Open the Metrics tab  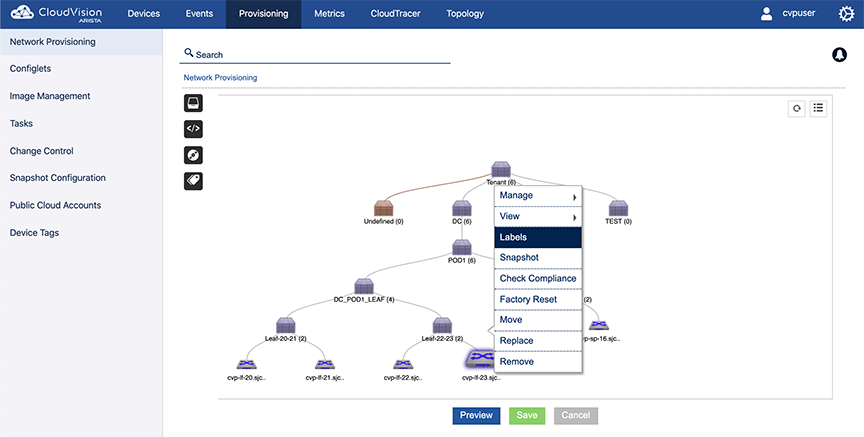coord(329,14)
